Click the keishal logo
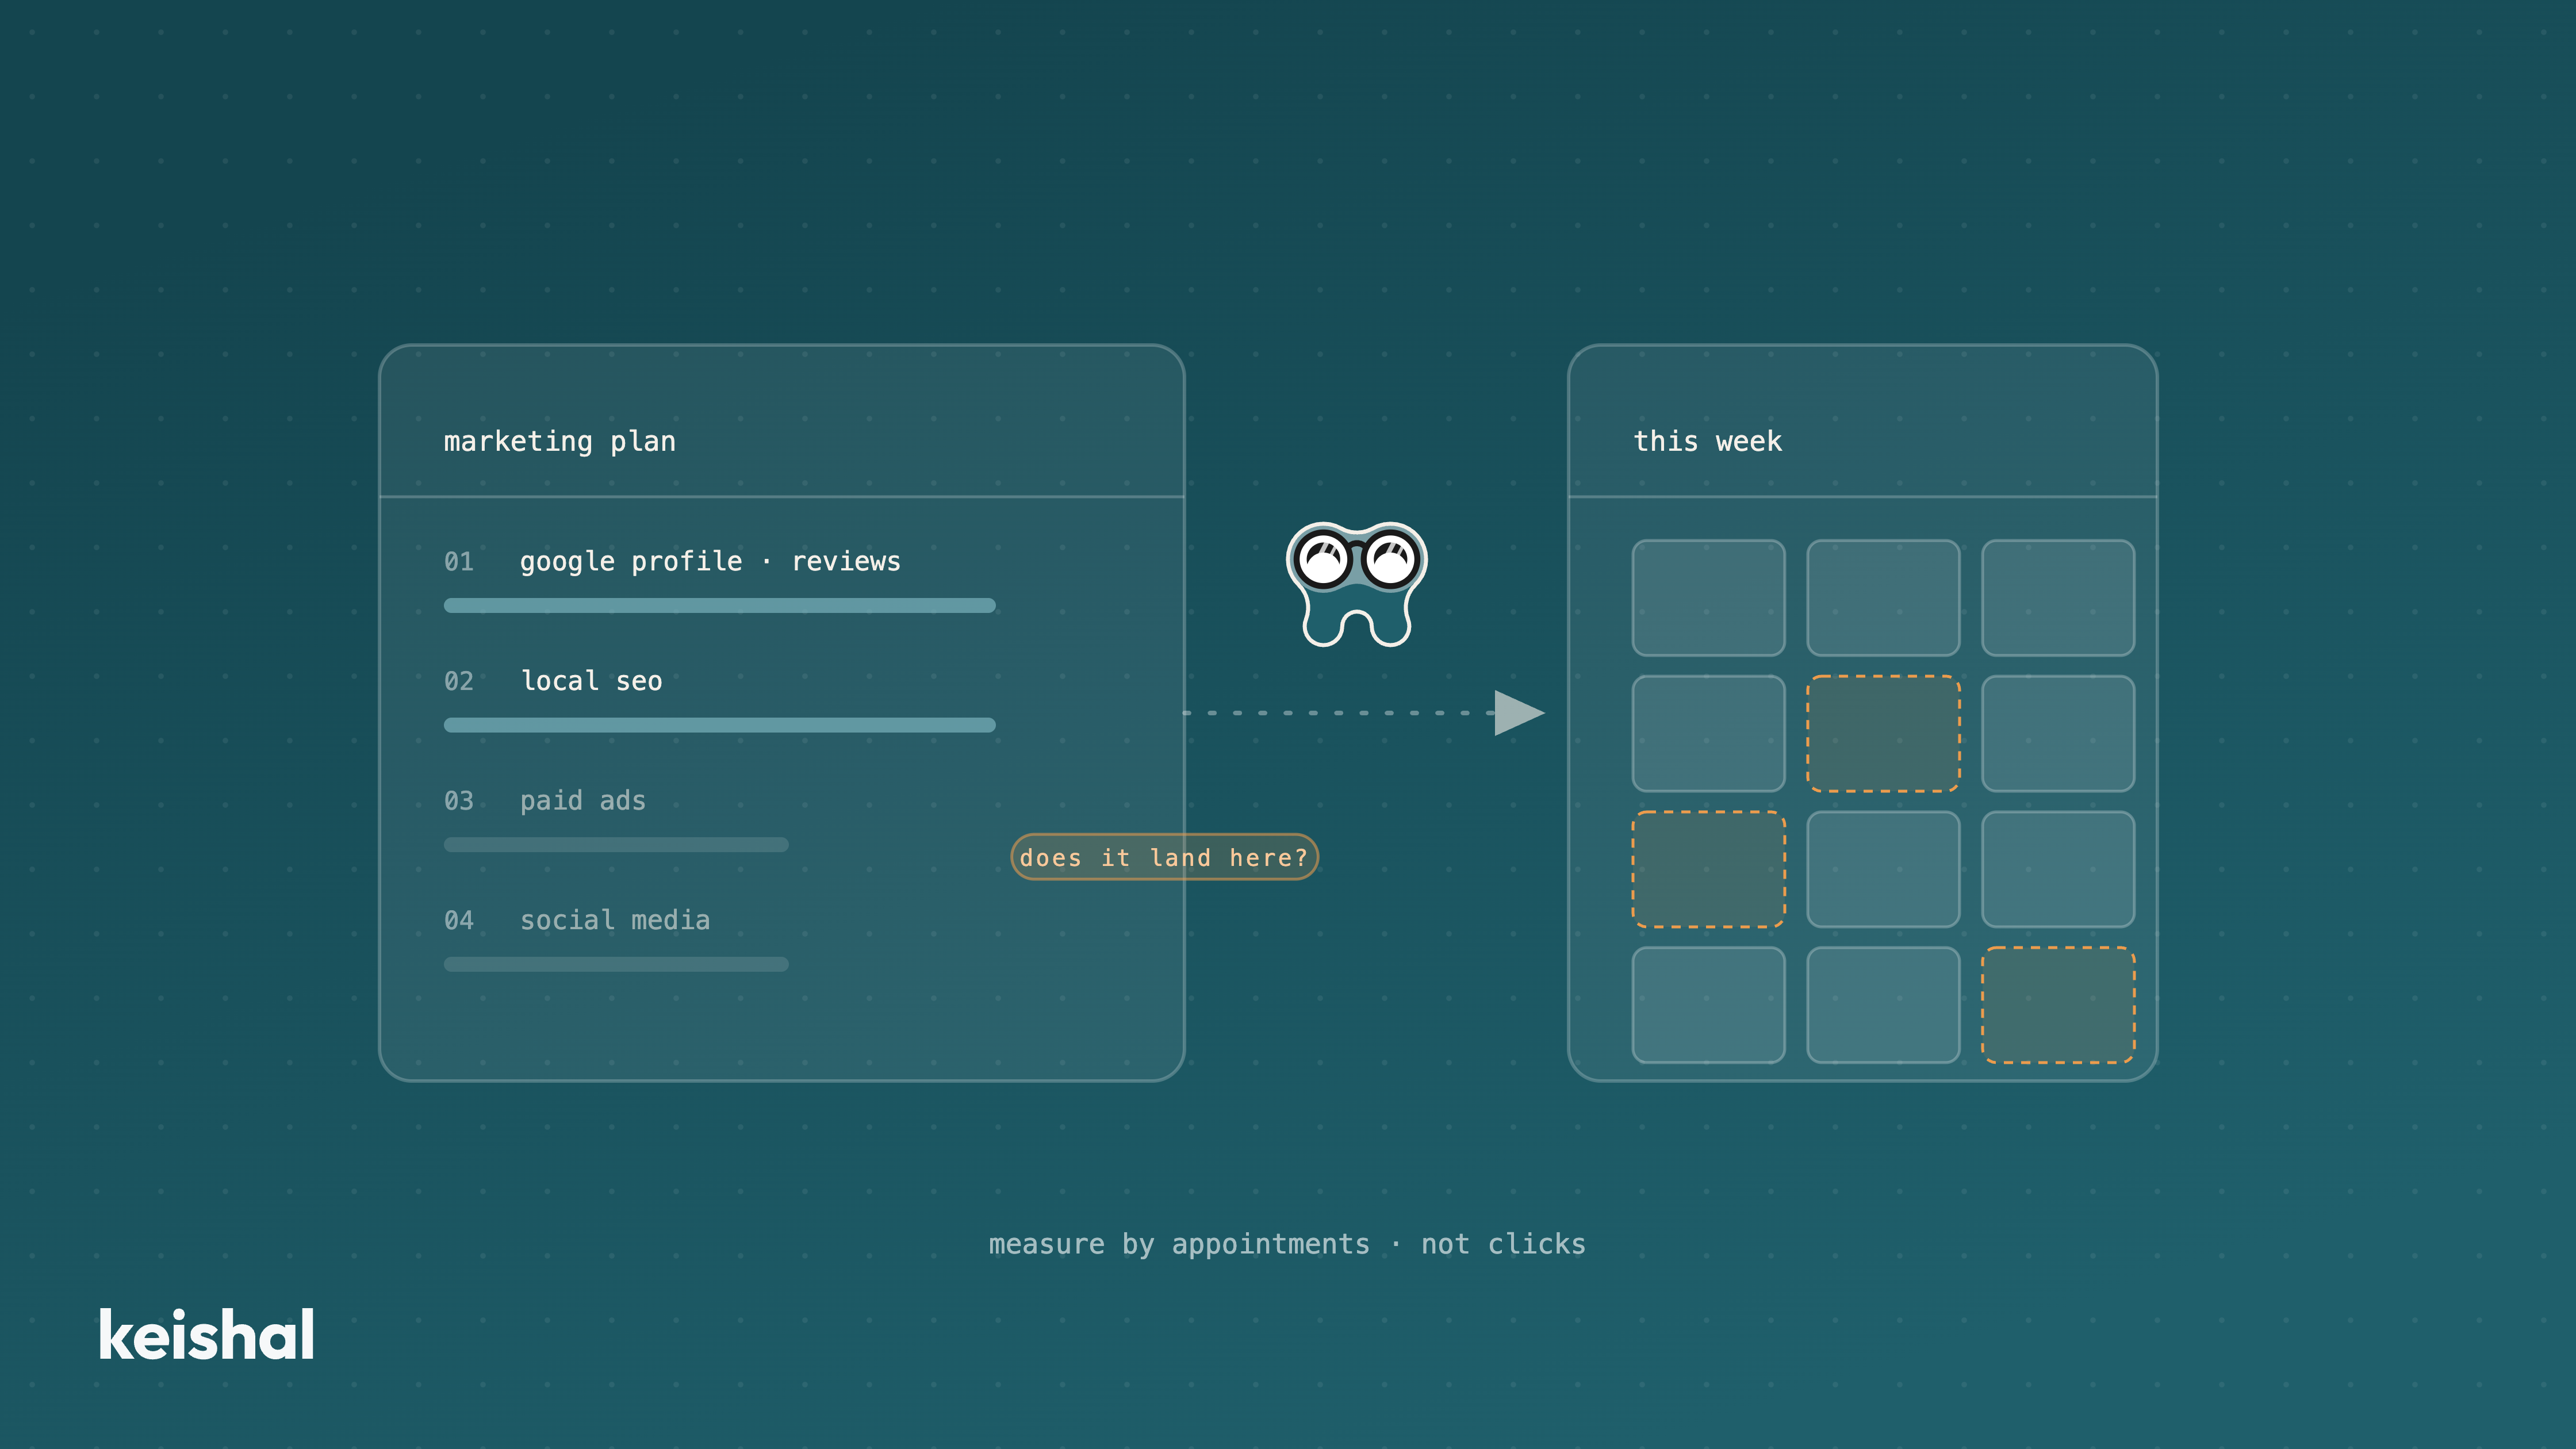This screenshot has width=2576, height=1449. tap(207, 1335)
